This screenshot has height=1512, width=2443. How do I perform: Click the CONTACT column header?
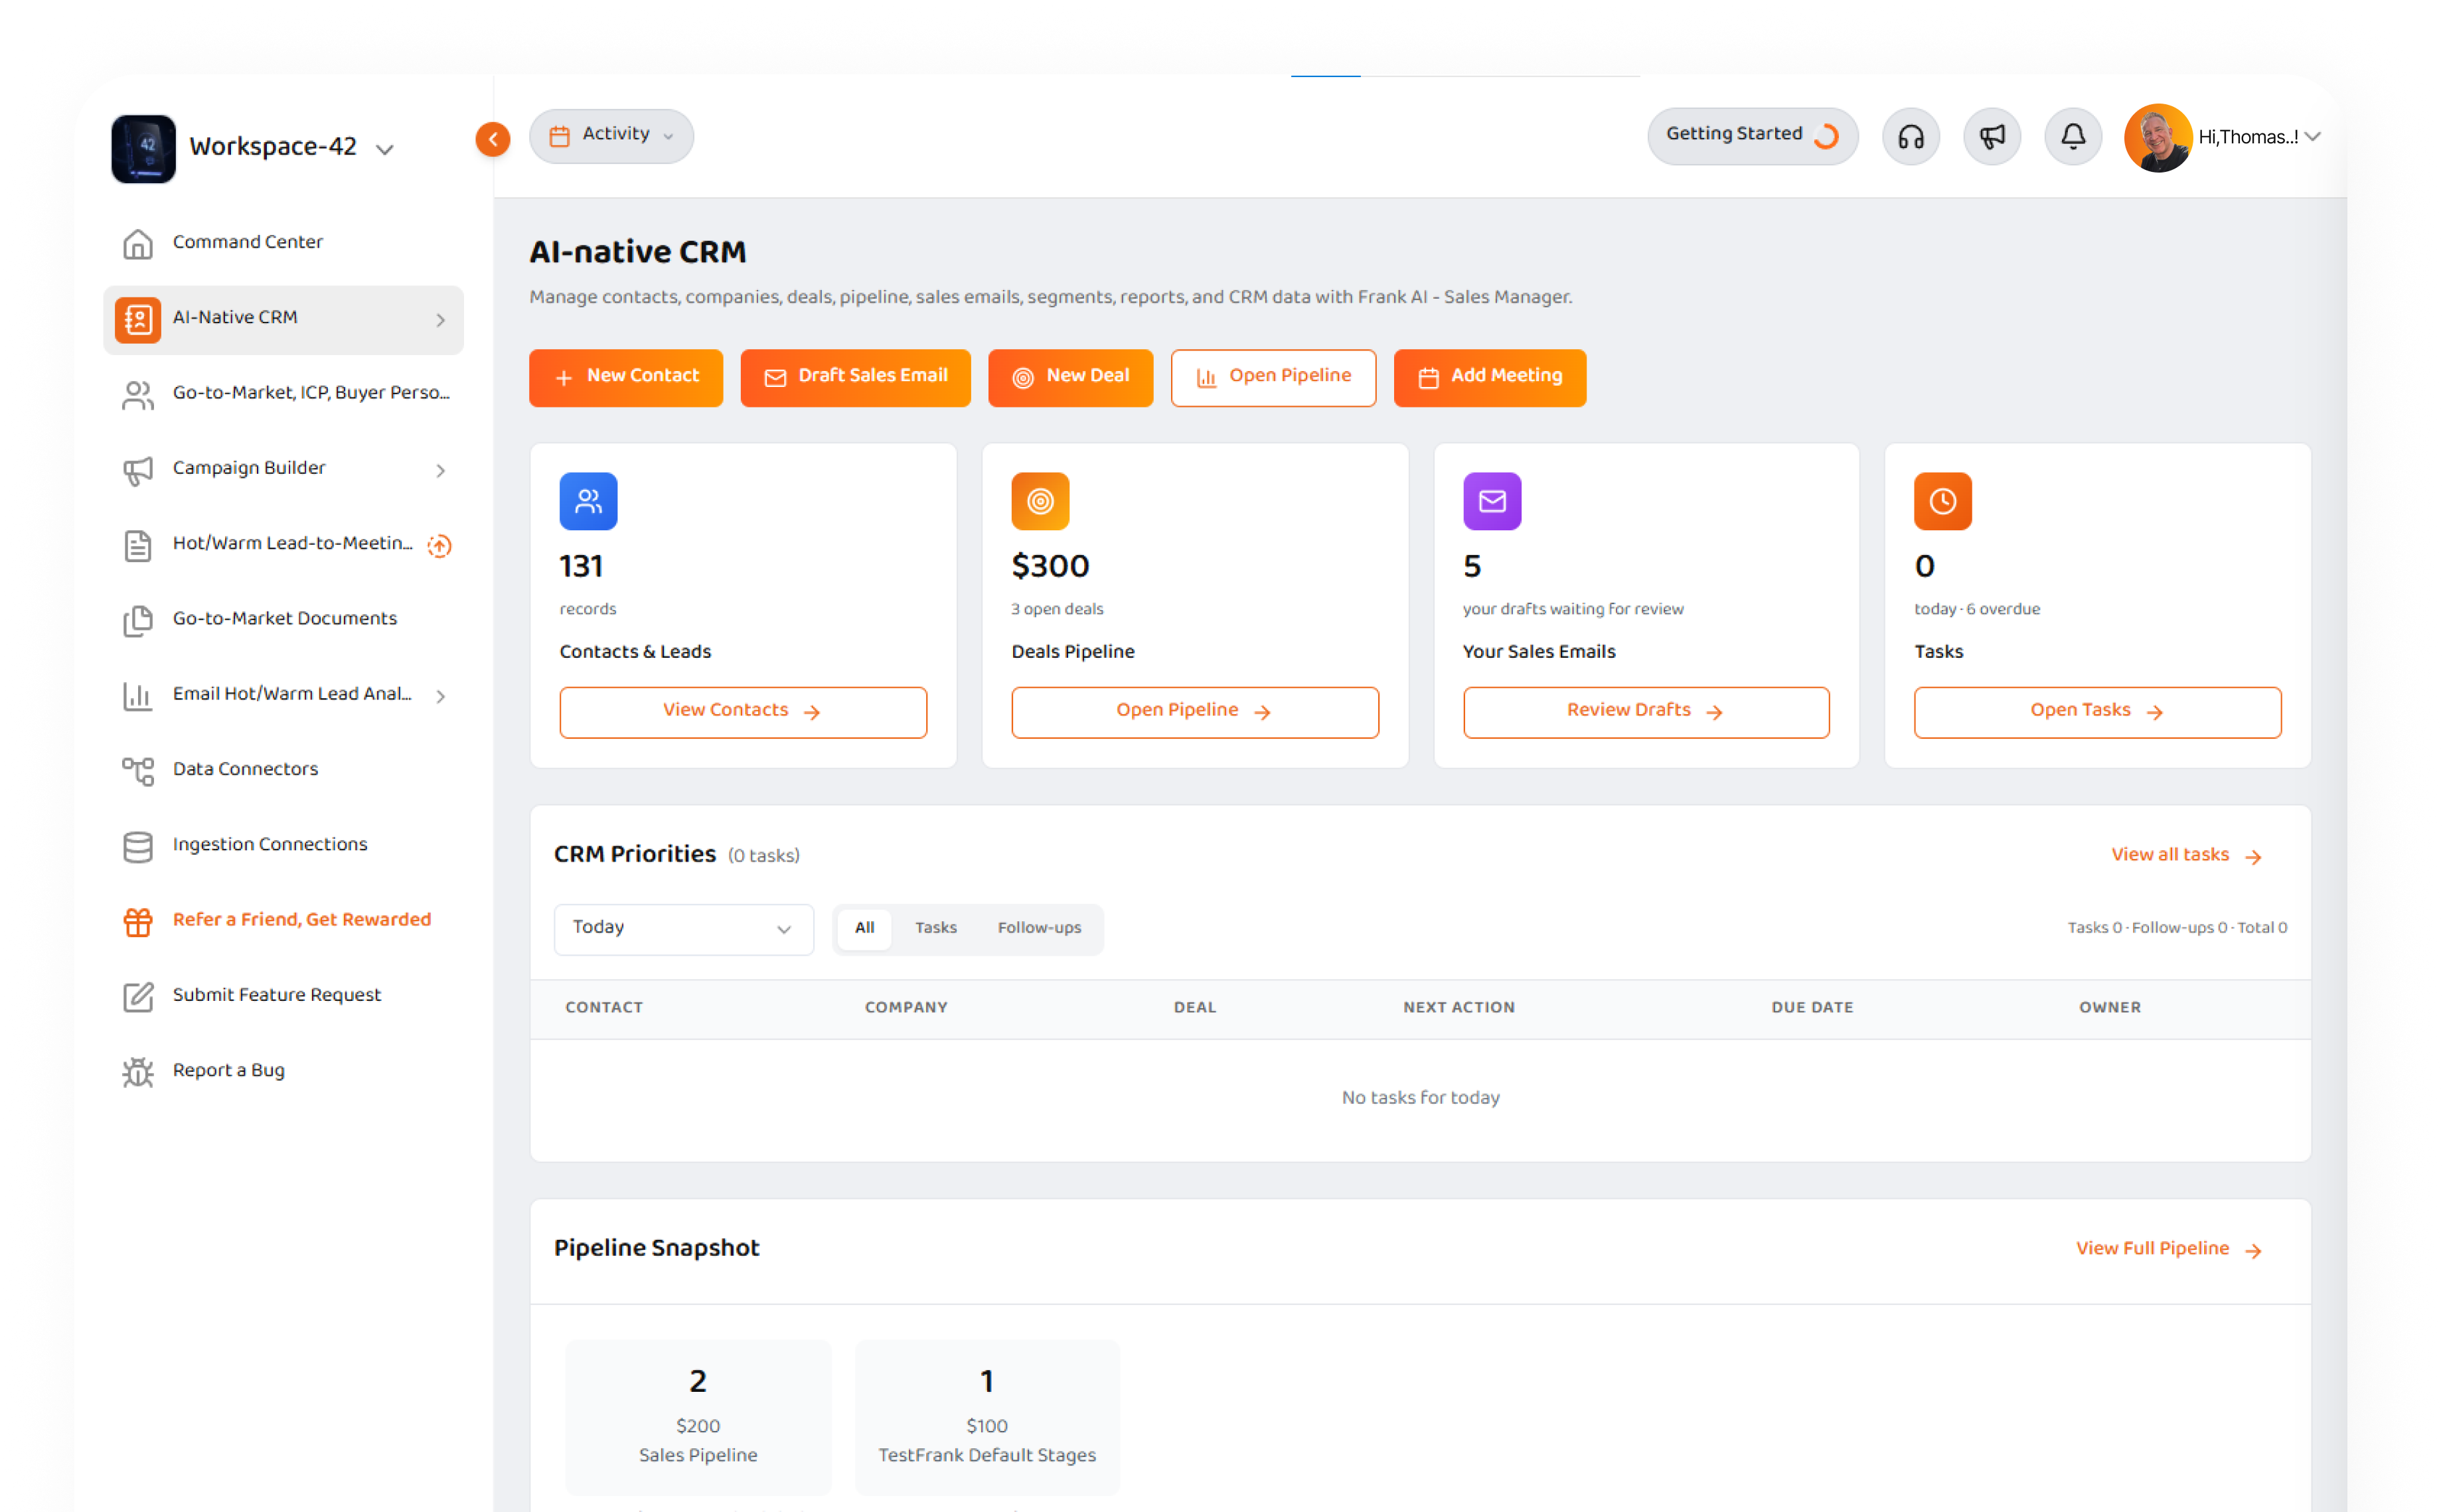point(604,1008)
